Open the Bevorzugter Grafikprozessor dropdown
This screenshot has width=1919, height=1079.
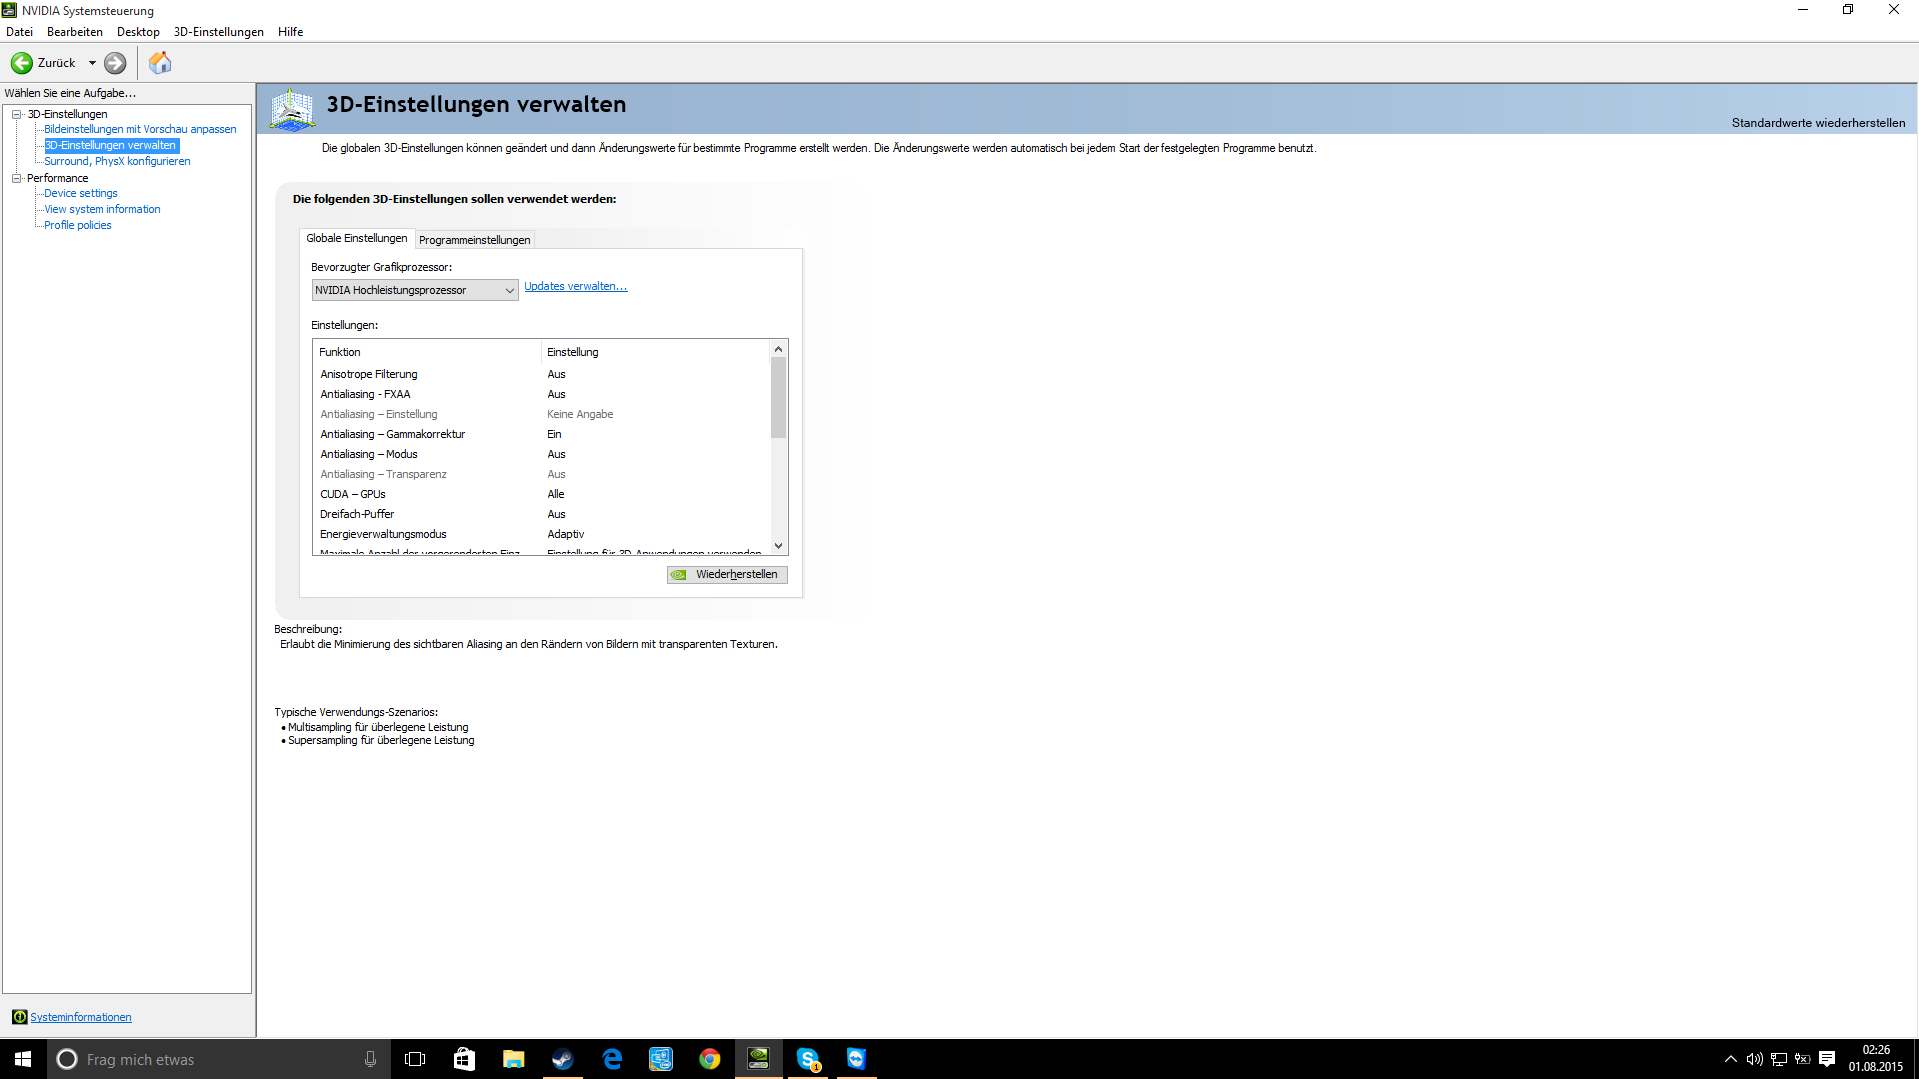[x=415, y=290]
